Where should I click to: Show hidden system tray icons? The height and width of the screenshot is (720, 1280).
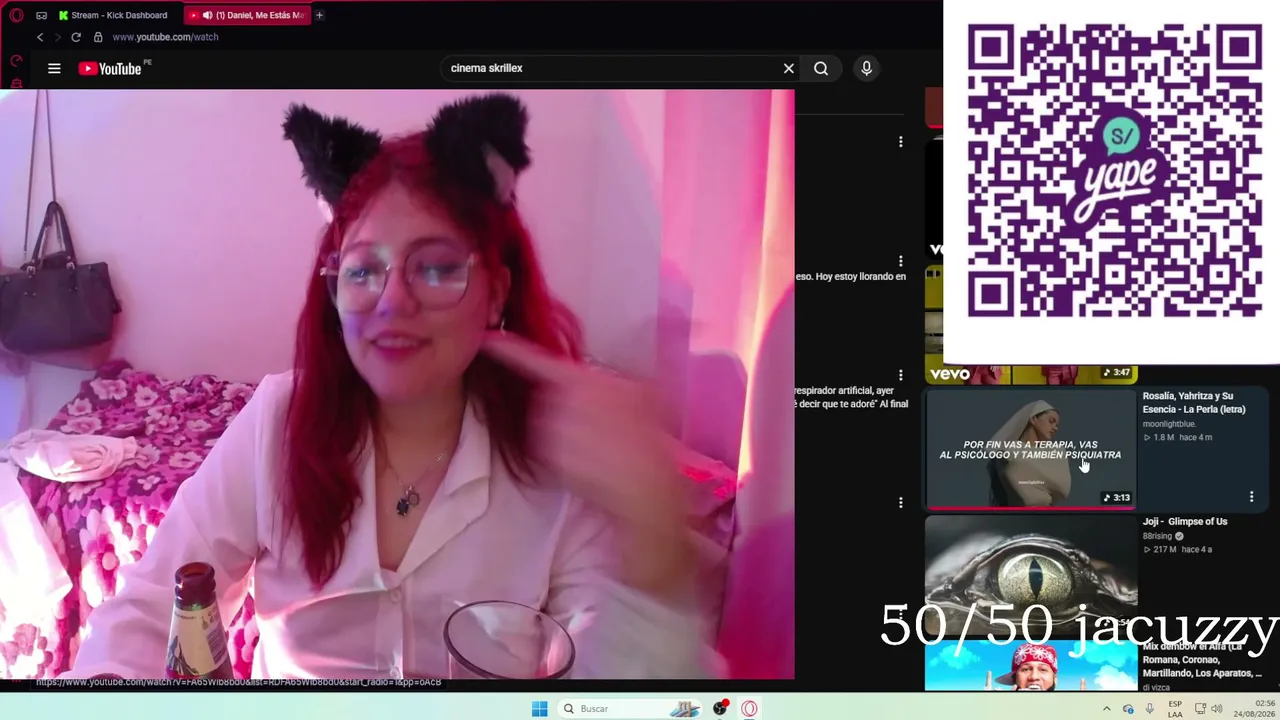tap(1106, 709)
